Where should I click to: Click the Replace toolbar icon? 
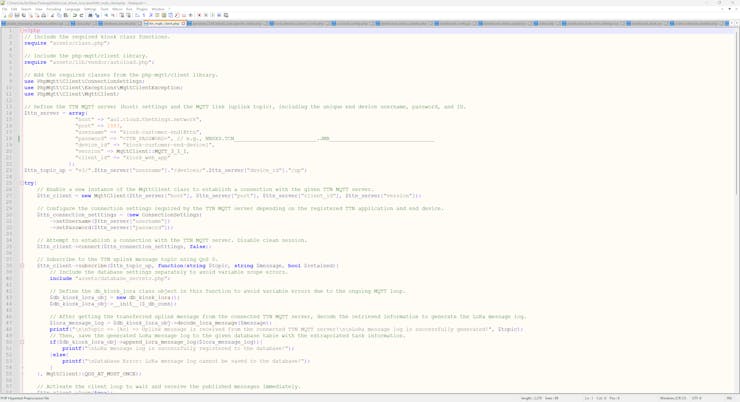97,15
